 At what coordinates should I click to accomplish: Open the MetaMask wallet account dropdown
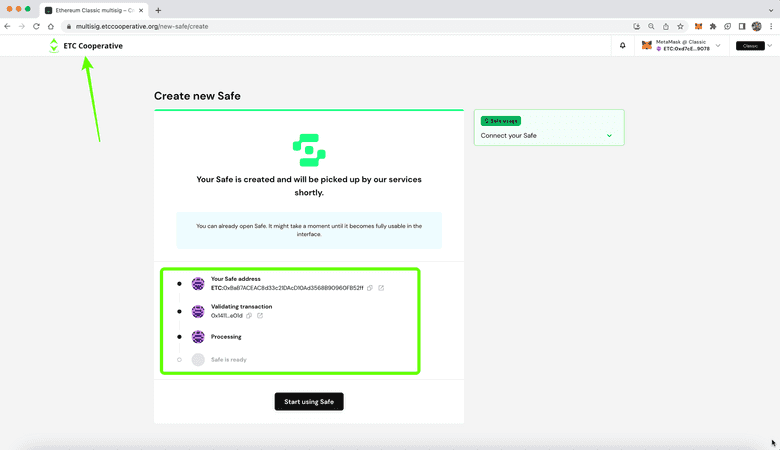click(x=717, y=45)
